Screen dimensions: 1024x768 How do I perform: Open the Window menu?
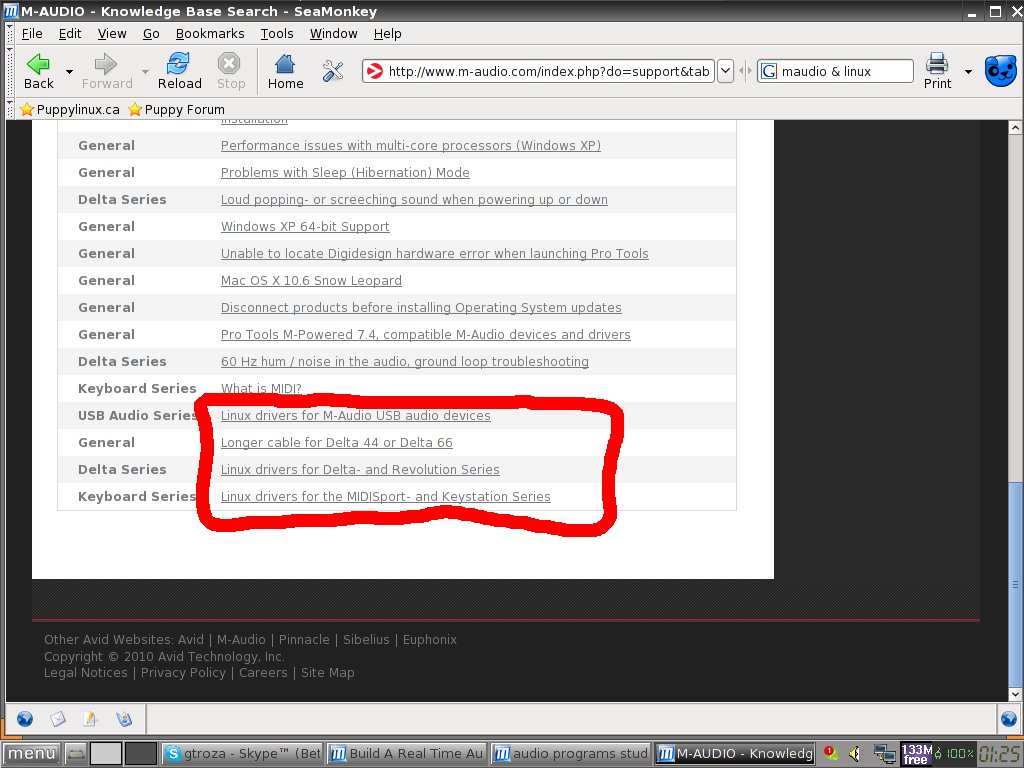point(333,33)
